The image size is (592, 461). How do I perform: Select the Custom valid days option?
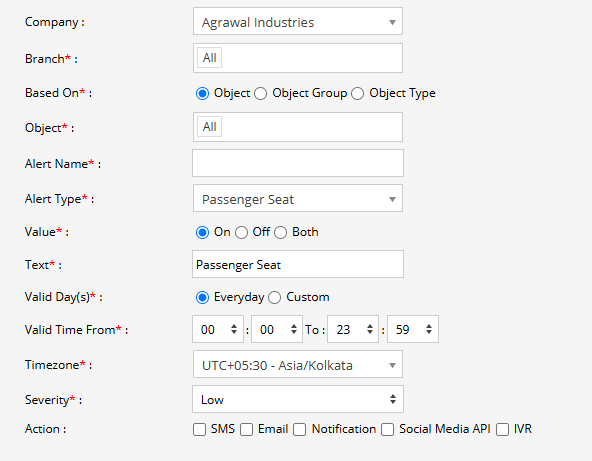click(x=274, y=298)
